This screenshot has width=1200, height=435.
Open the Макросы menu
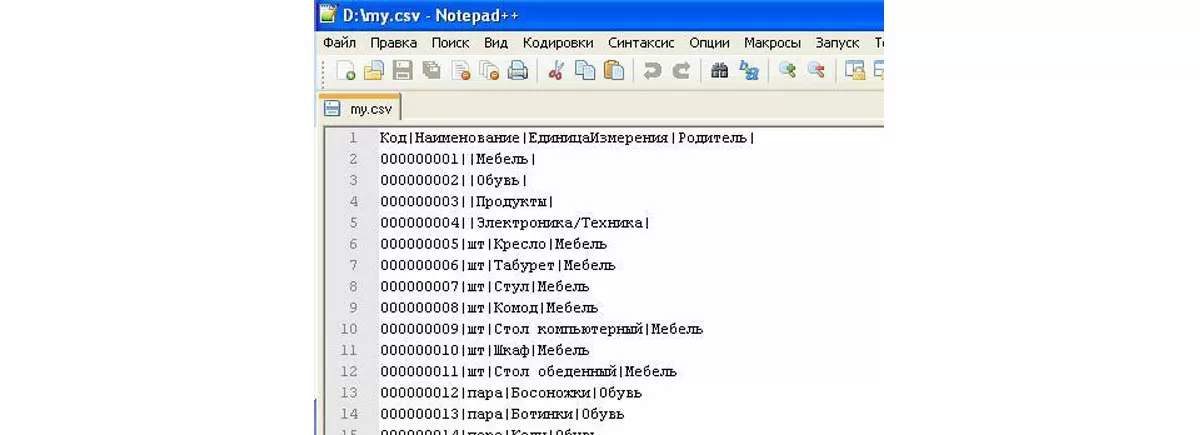point(772,43)
